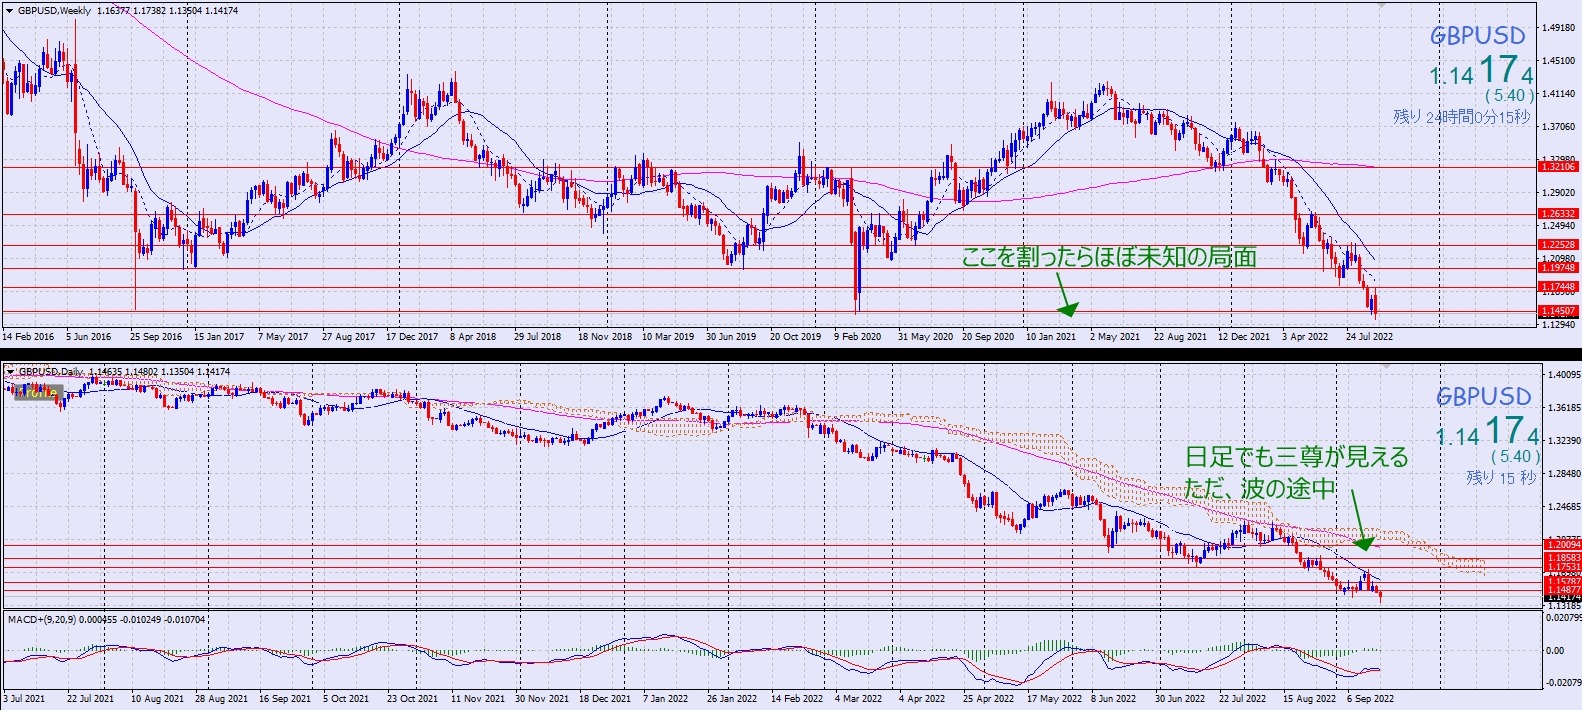Select the 1.15787 price label on Daily chart
1582x710 pixels.
pos(1563,581)
